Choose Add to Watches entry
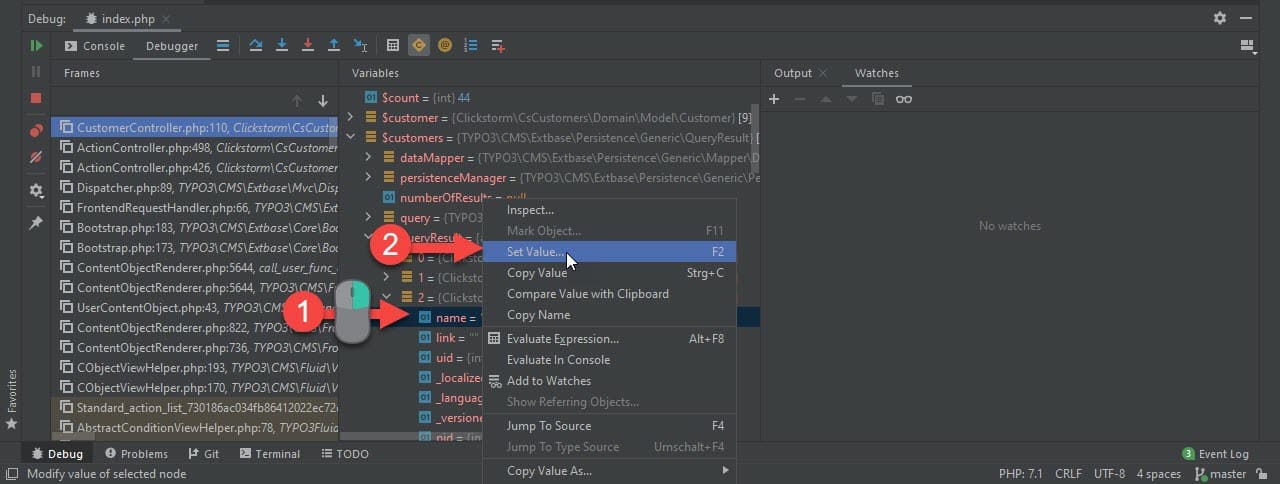The height and width of the screenshot is (484, 1280). pos(609,381)
